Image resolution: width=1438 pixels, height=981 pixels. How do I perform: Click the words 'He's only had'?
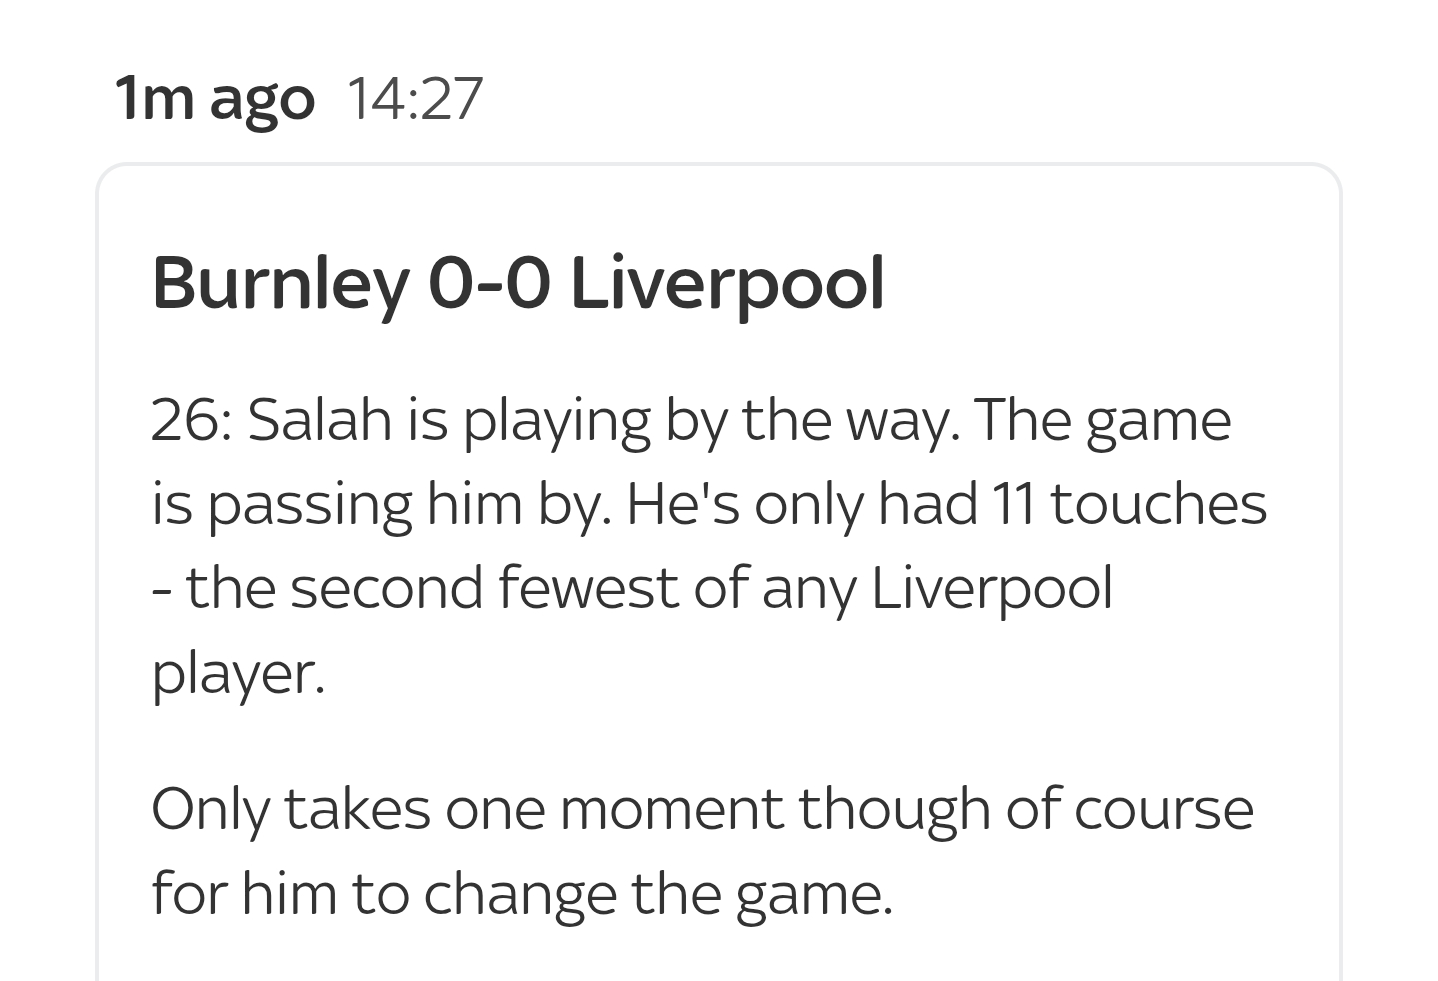coord(802,504)
